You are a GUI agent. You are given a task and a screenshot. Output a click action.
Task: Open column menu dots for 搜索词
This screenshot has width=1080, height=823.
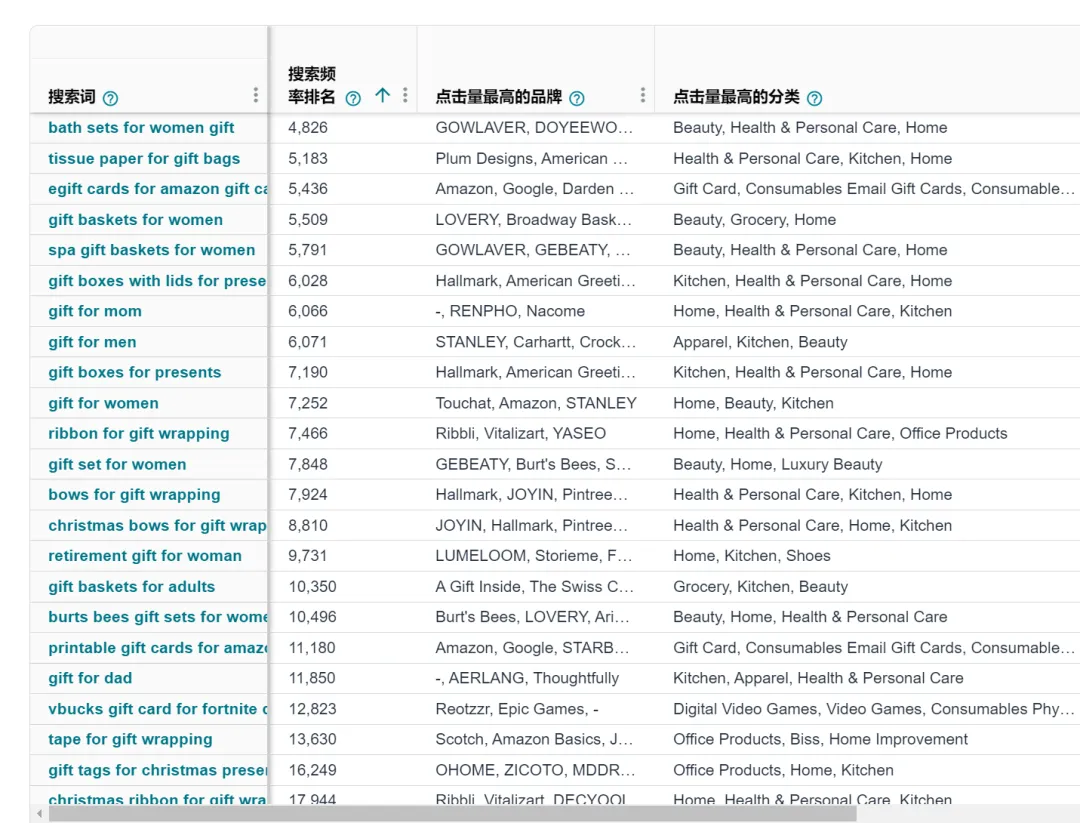click(256, 95)
